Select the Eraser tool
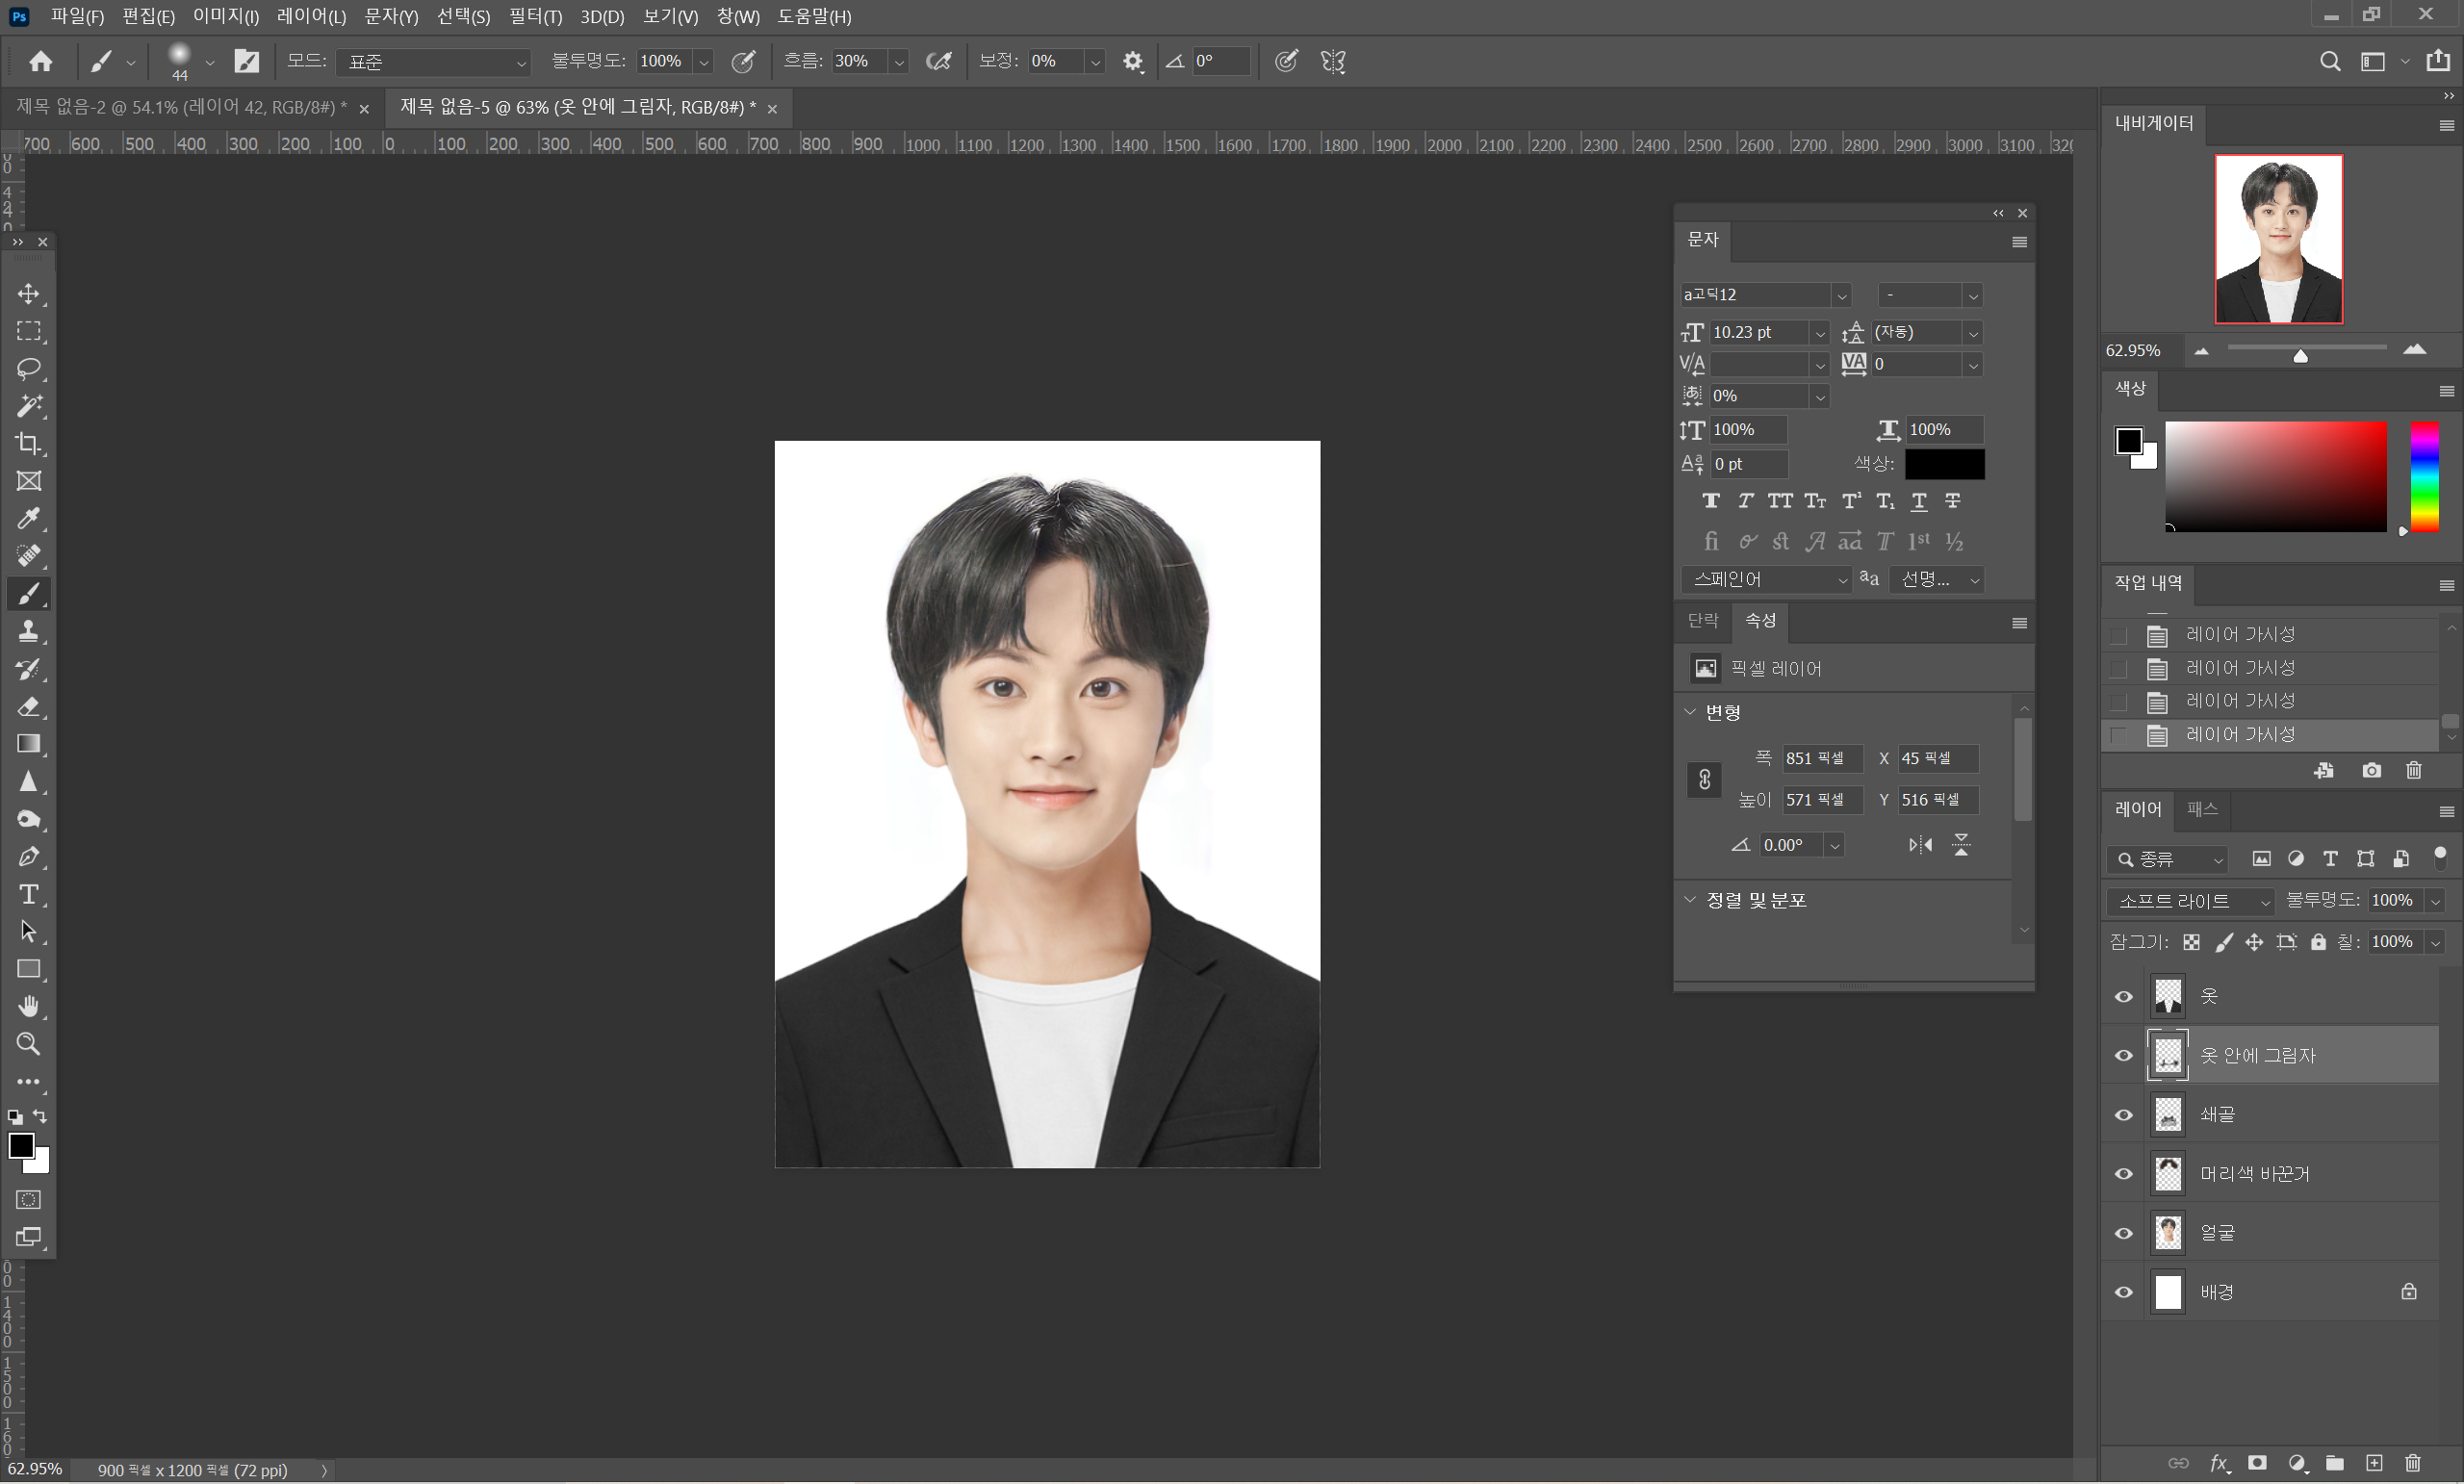The height and width of the screenshot is (1484, 2464). tap(28, 707)
